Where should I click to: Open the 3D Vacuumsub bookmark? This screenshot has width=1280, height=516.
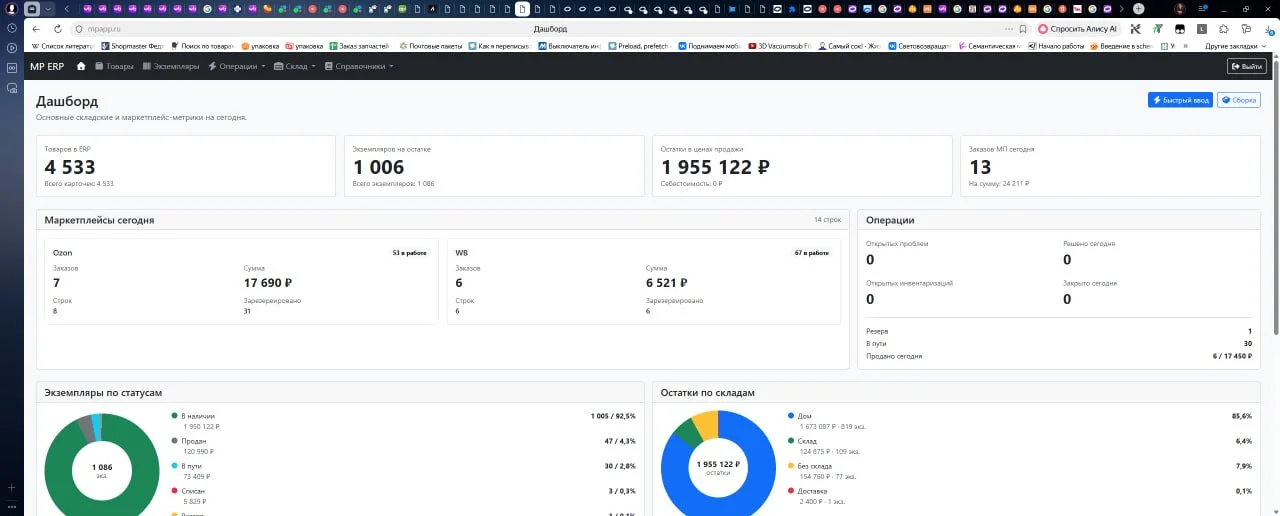click(778, 46)
